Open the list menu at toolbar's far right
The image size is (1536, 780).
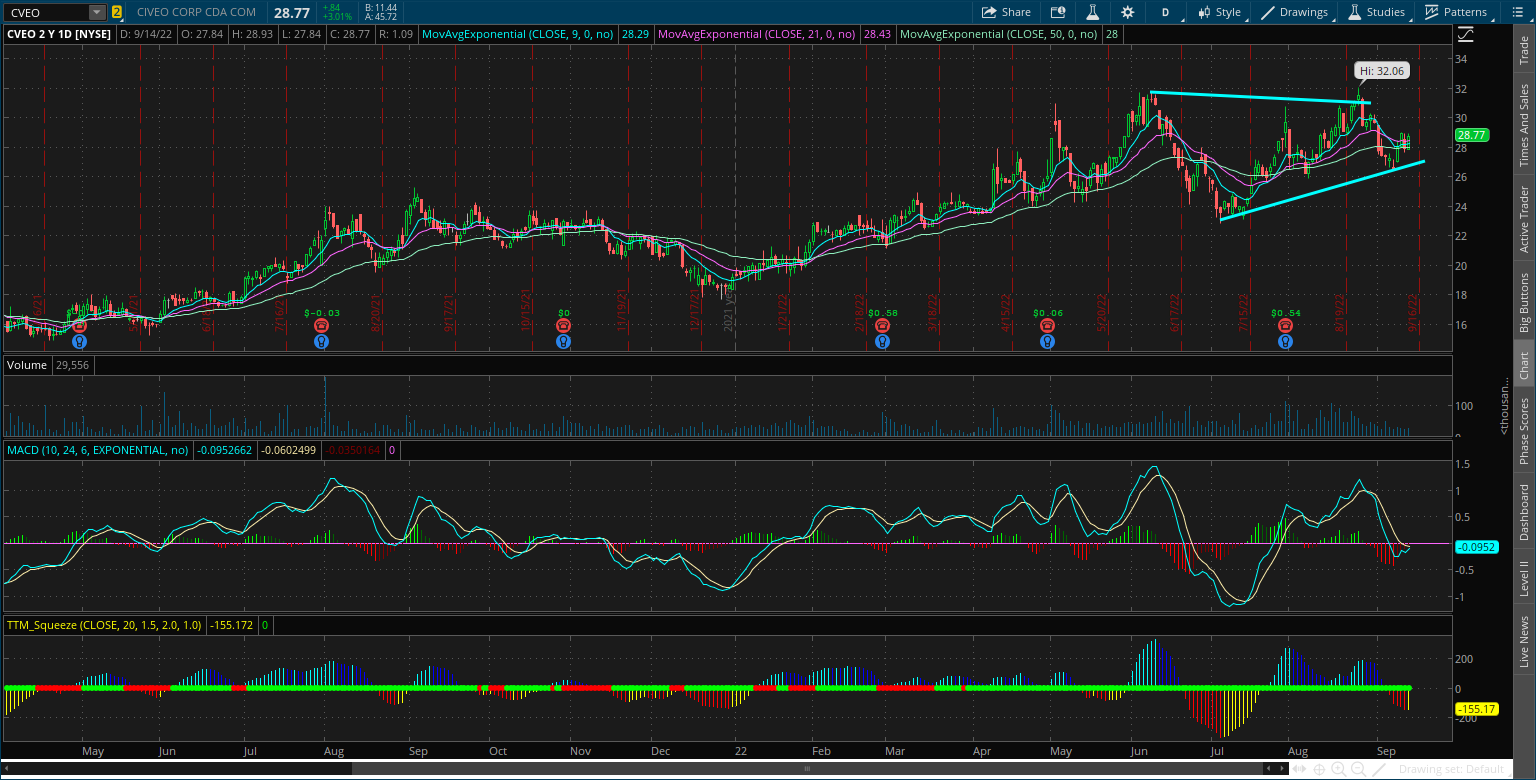(x=1518, y=12)
